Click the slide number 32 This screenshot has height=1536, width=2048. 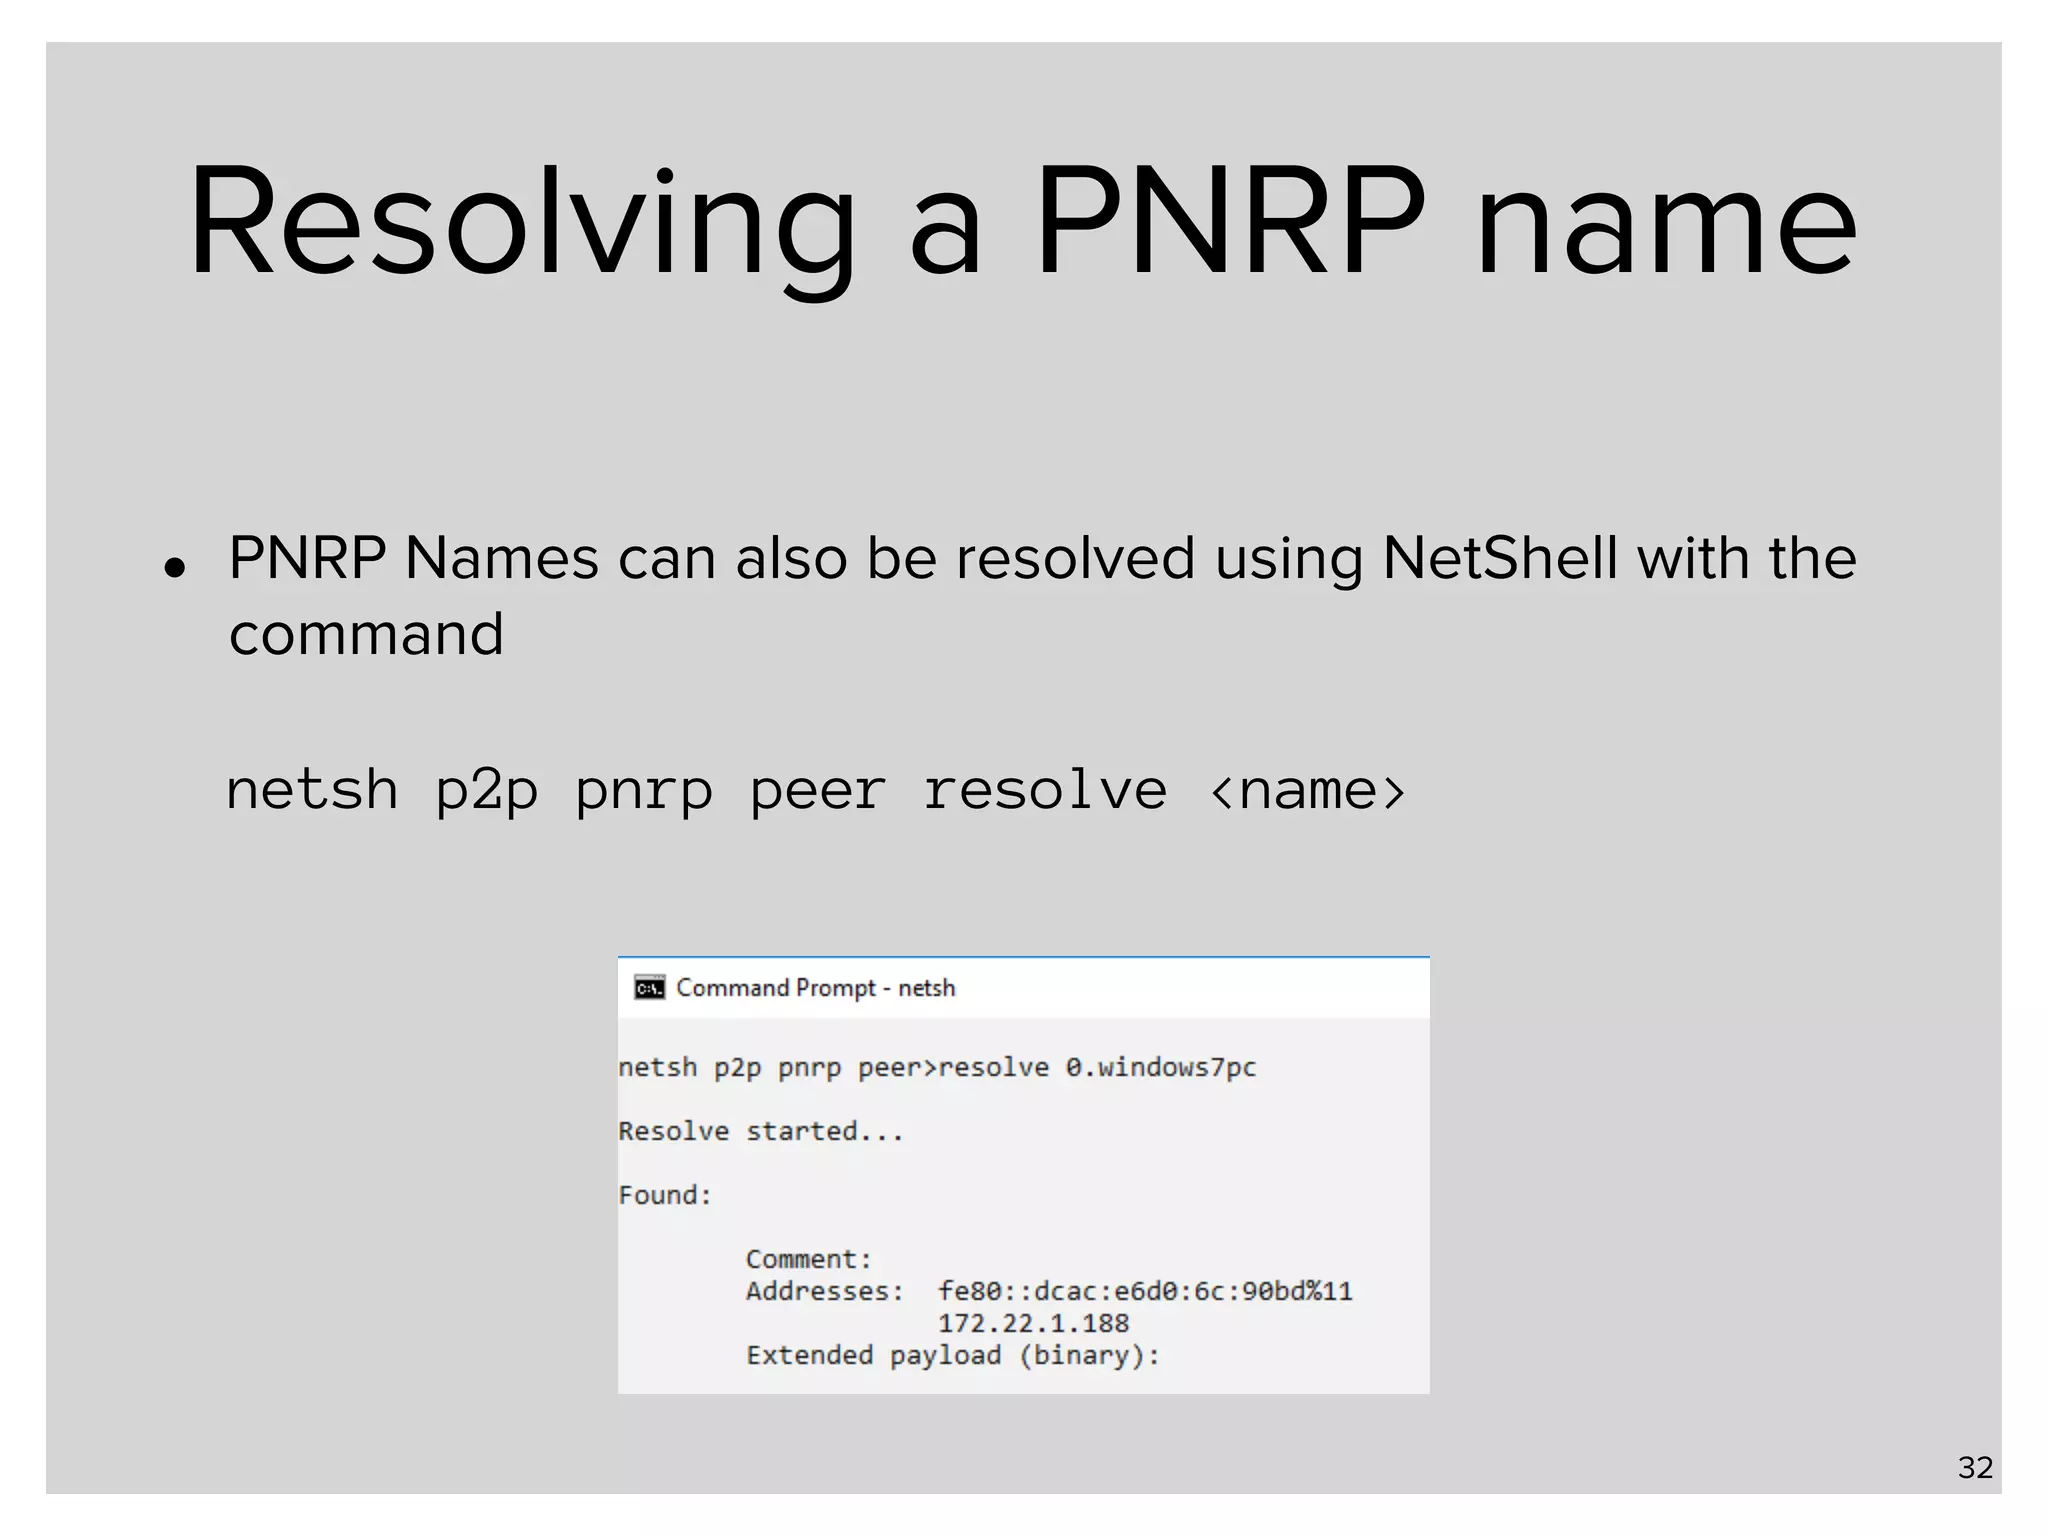[1975, 1467]
